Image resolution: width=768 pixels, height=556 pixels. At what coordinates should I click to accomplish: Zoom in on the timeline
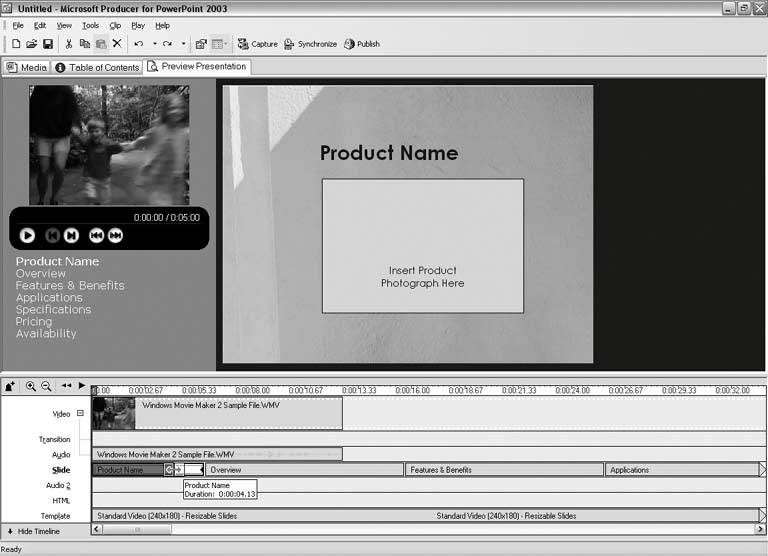tap(31, 386)
